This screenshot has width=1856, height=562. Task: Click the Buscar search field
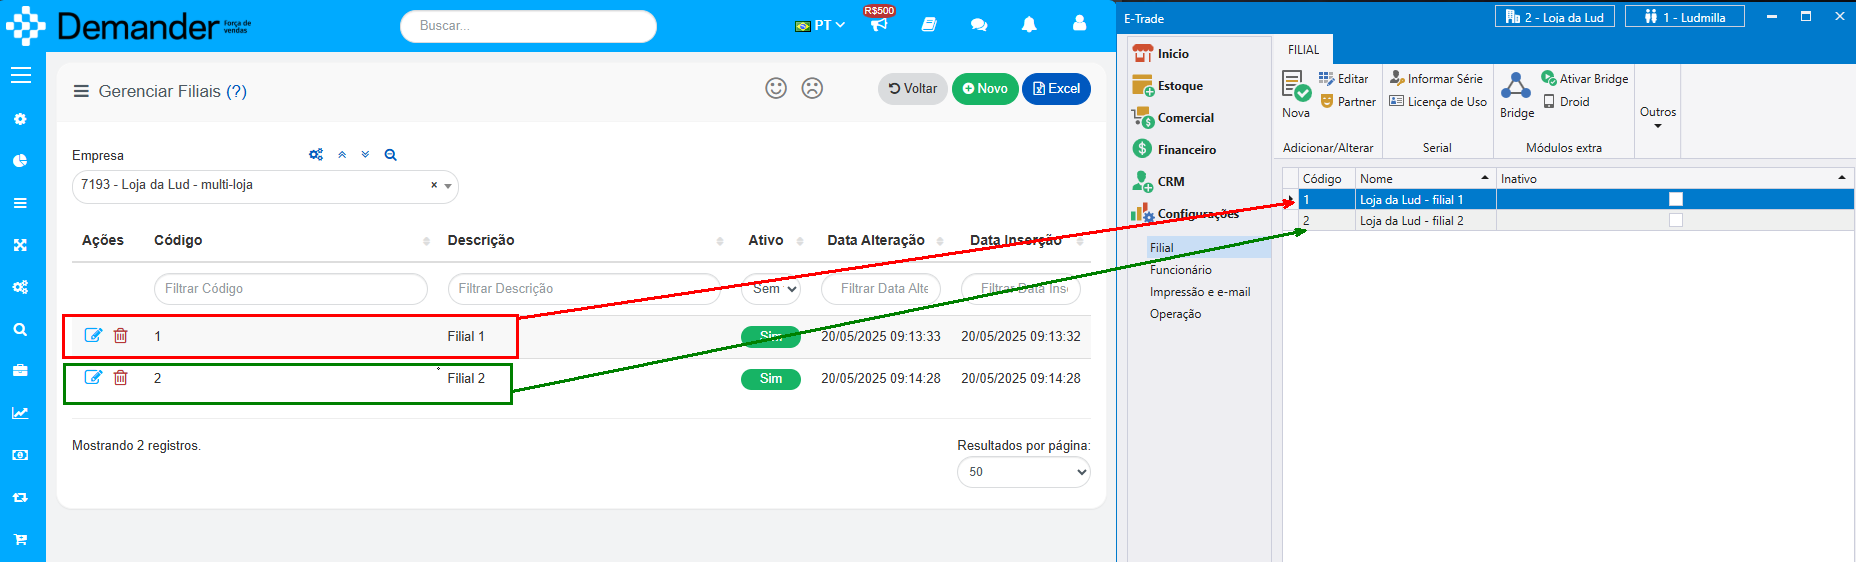pos(528,26)
